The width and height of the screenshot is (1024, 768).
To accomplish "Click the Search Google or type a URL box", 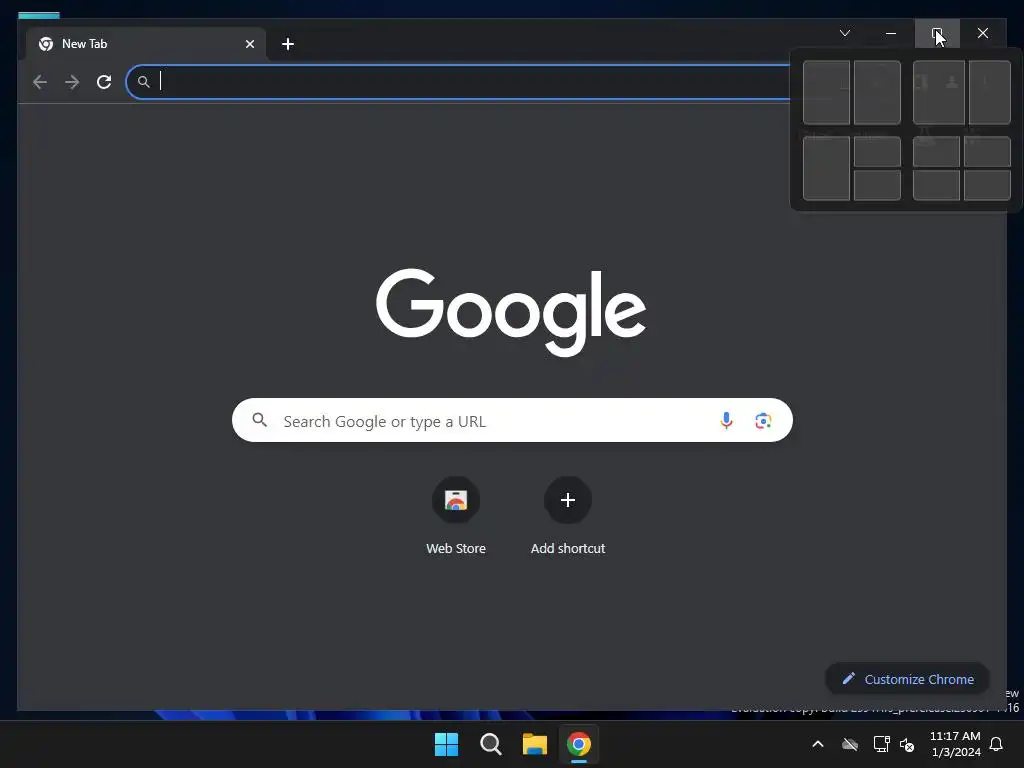I will pyautogui.click(x=512, y=421).
